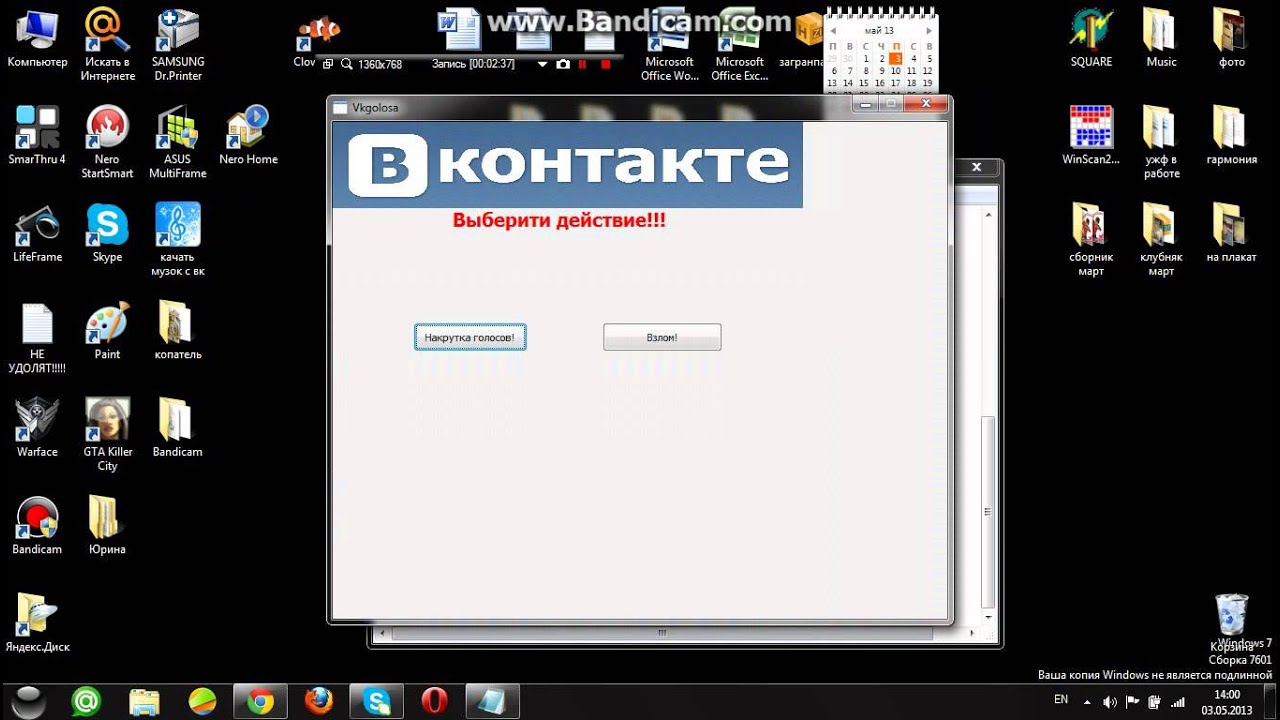This screenshot has width=1280, height=720.
Task: Open Nero Home shortcut
Action: pos(248,136)
